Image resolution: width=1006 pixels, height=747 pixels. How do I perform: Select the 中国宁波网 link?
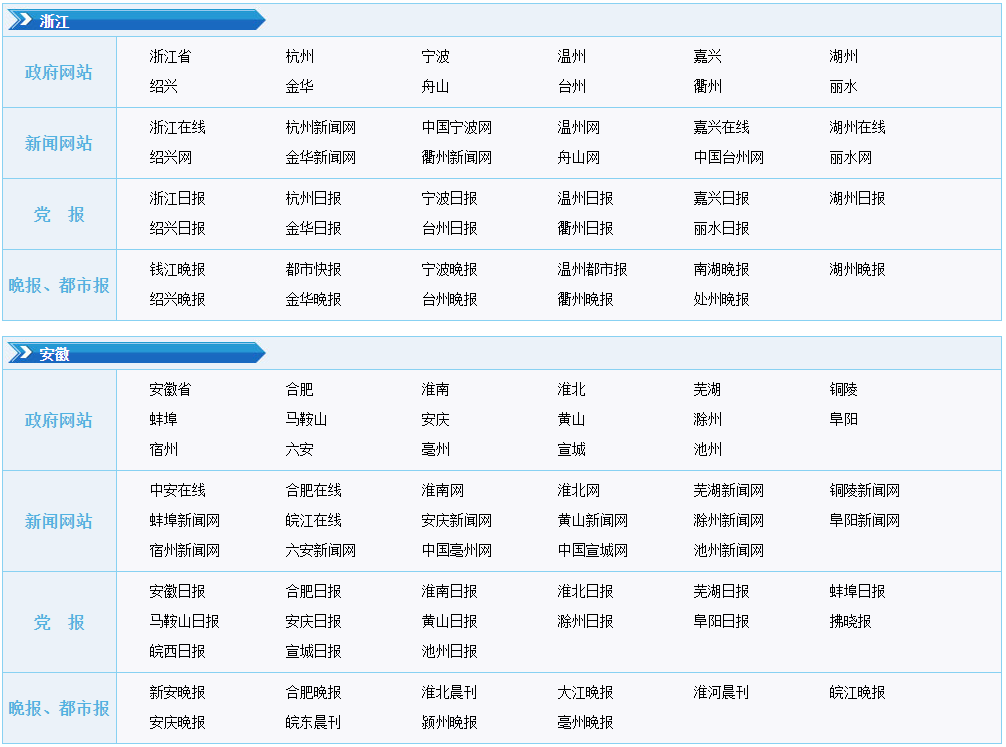[456, 128]
